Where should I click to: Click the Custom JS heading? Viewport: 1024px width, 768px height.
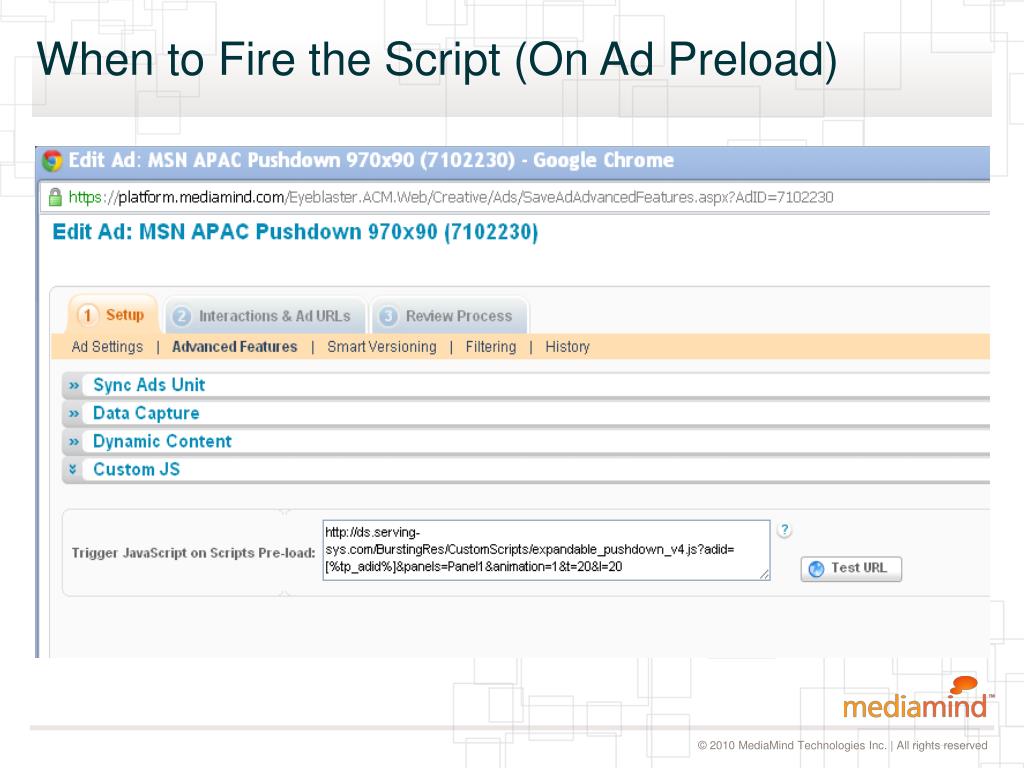click(x=136, y=470)
